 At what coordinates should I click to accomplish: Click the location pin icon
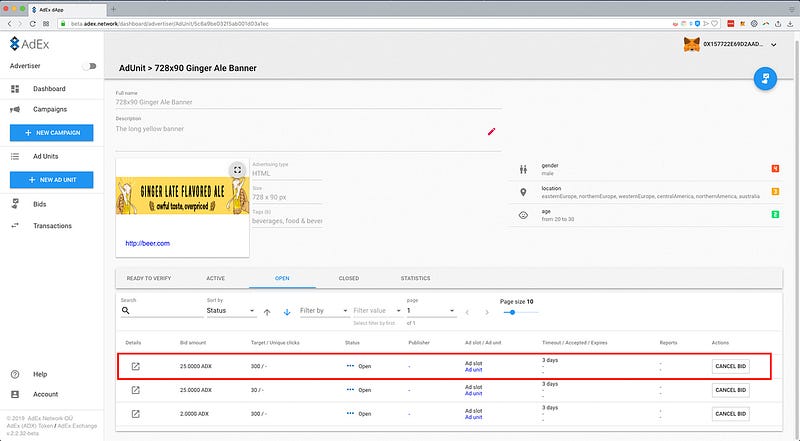tap(523, 192)
